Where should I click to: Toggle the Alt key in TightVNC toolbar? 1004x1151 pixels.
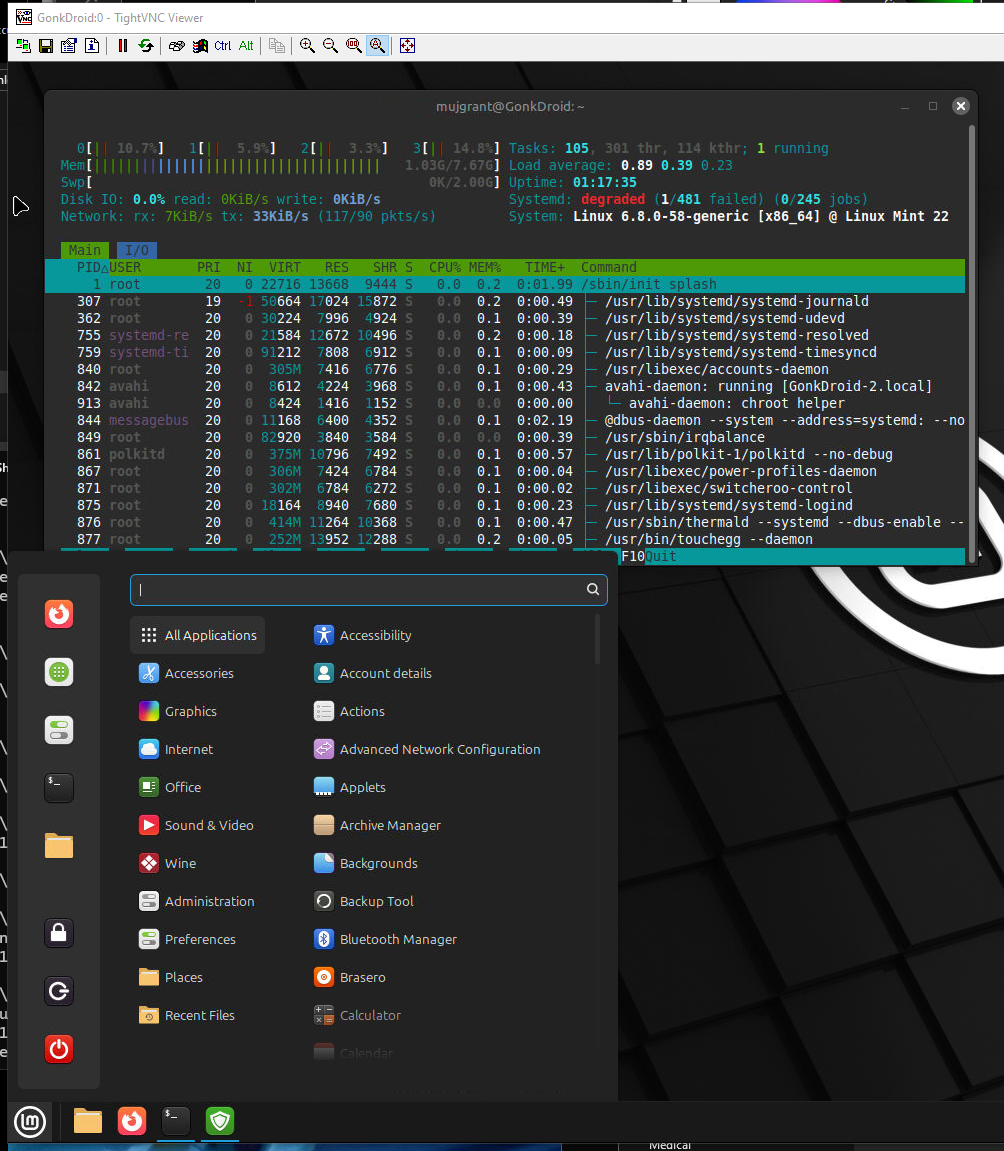tap(246, 46)
